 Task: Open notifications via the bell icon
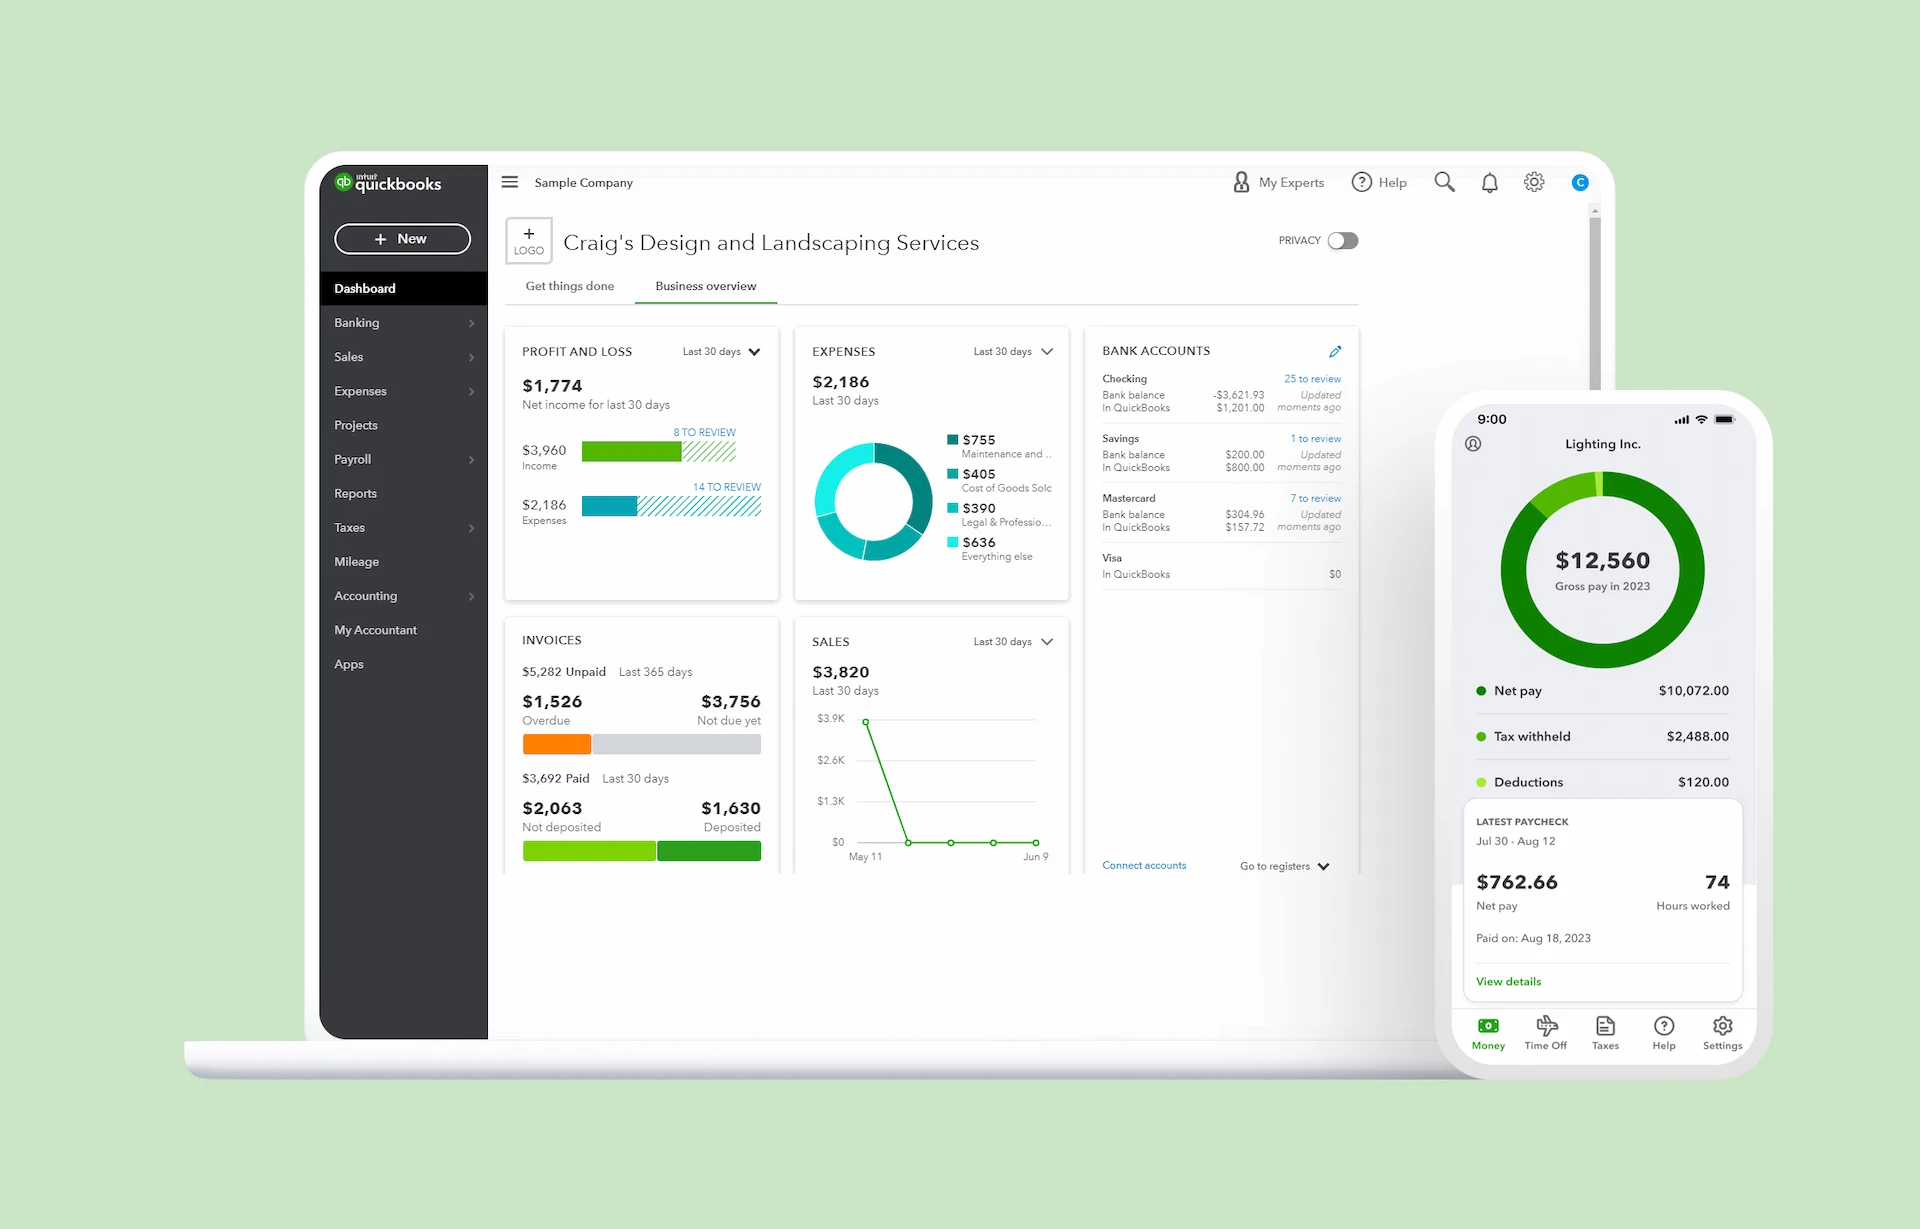pyautogui.click(x=1489, y=182)
